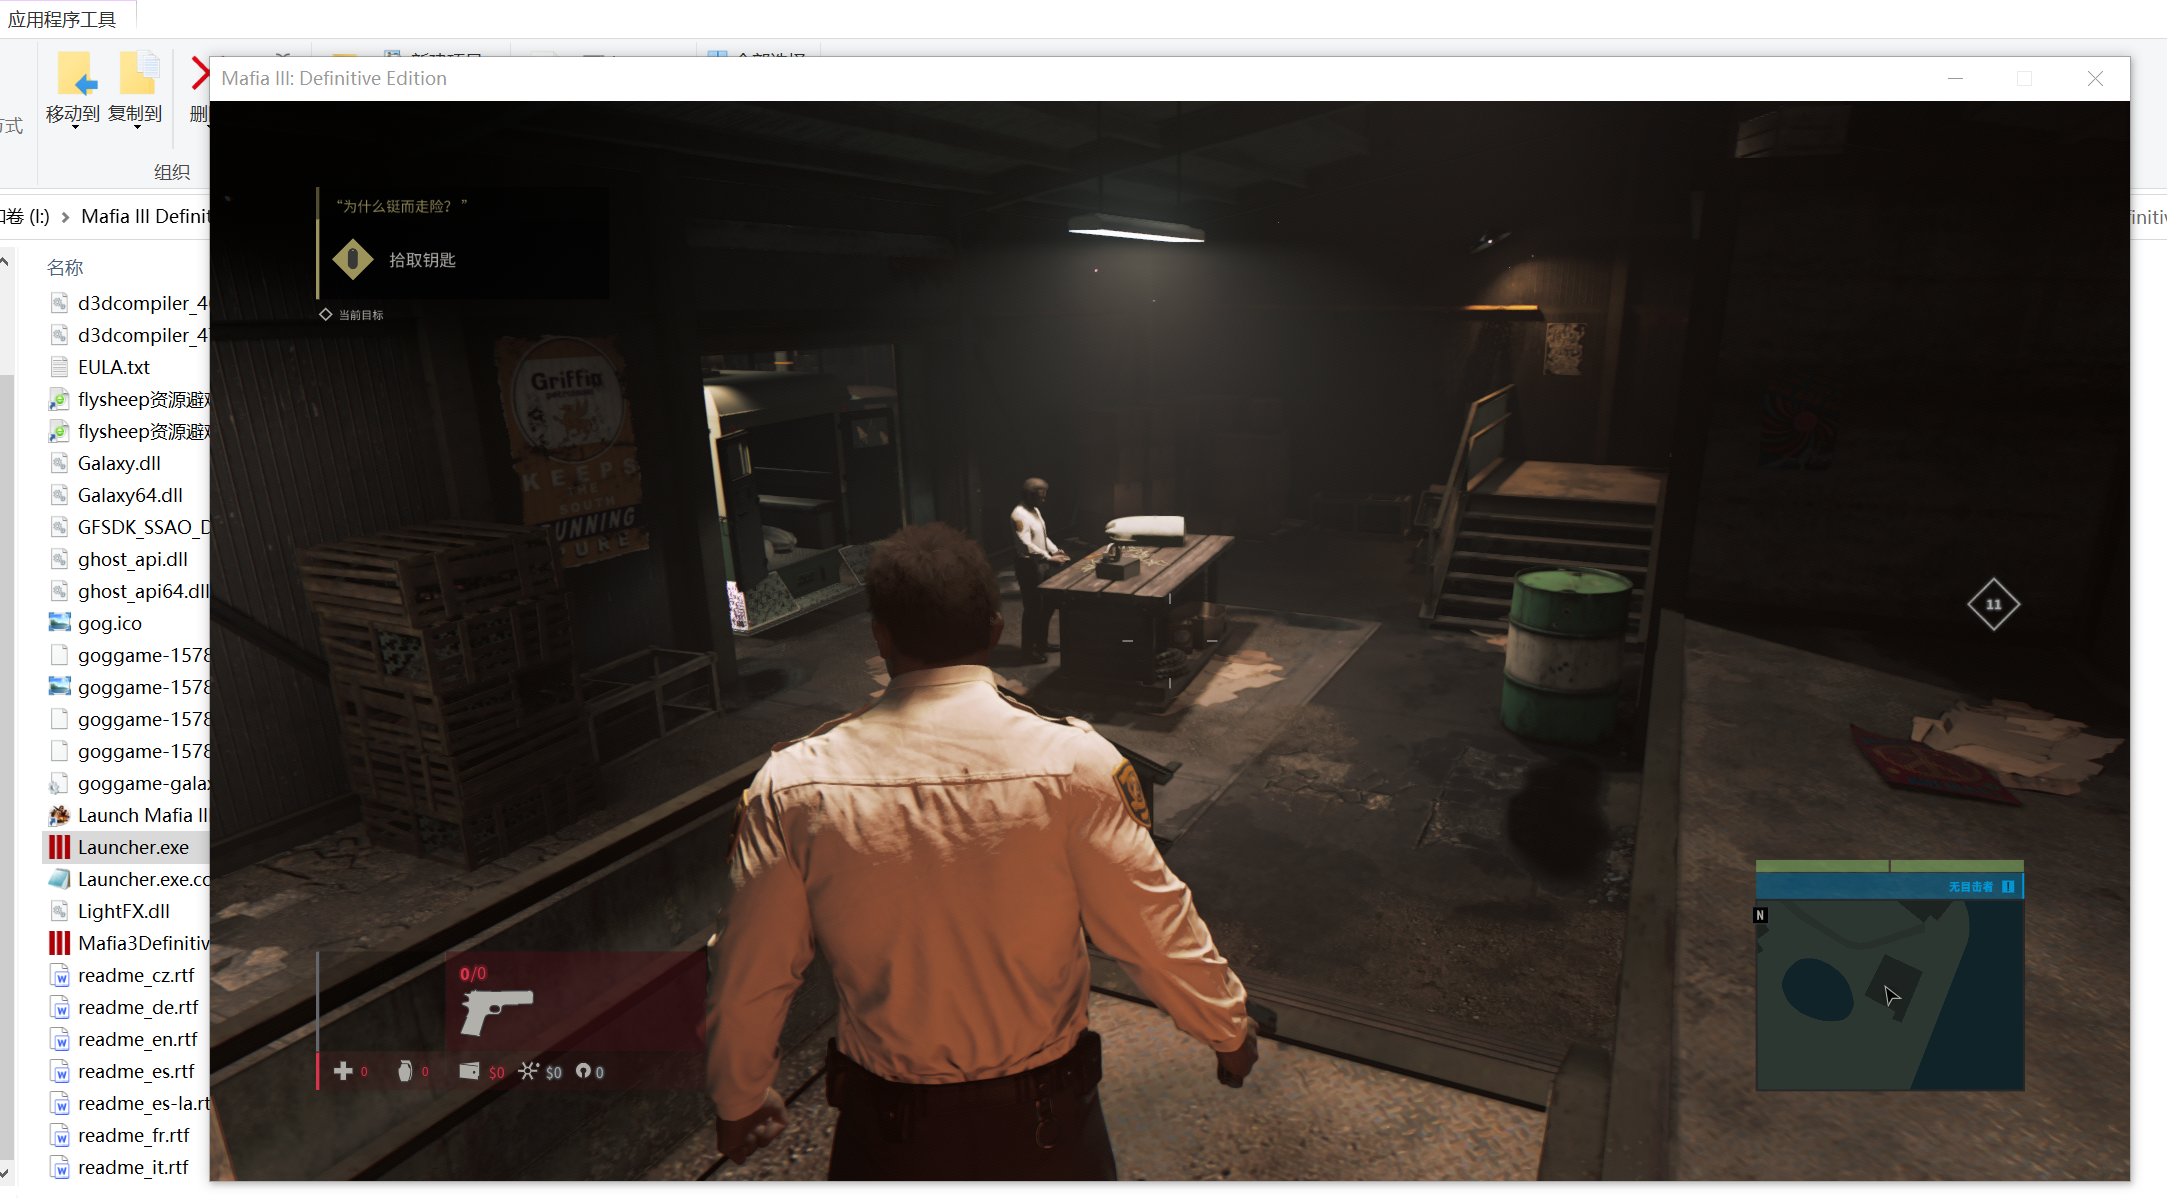
Task: Select the GFSDK_SSAO dll file icon
Action: [60, 527]
